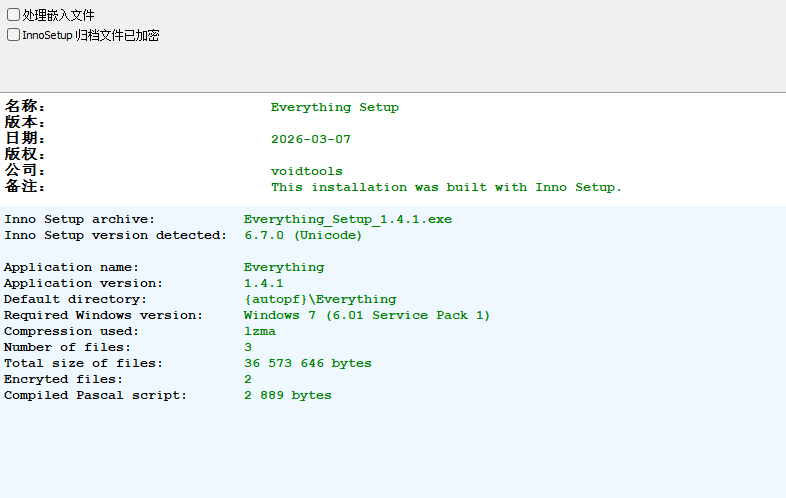Click the 备注: label
786x498 pixels.
(25, 187)
